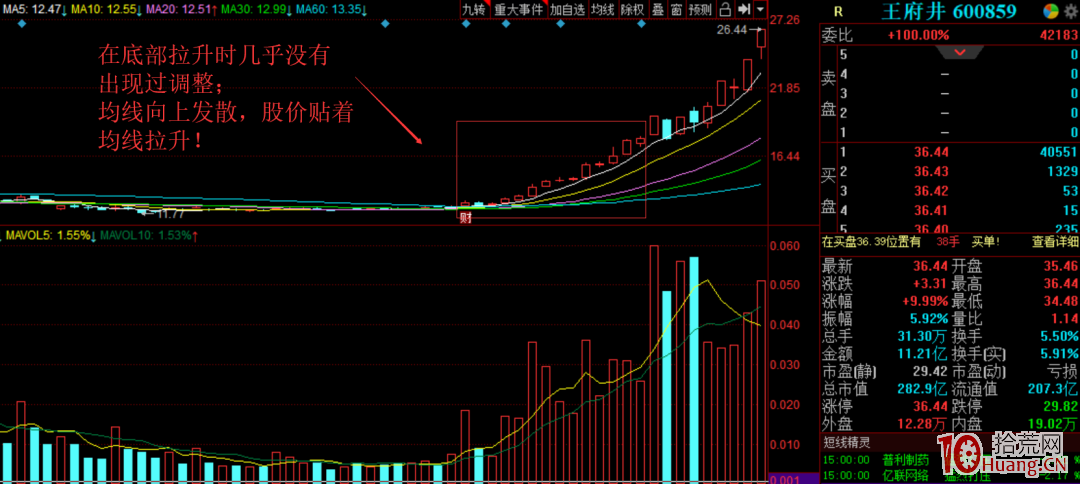Click the MA10: 12.55 indicator label

(106, 9)
